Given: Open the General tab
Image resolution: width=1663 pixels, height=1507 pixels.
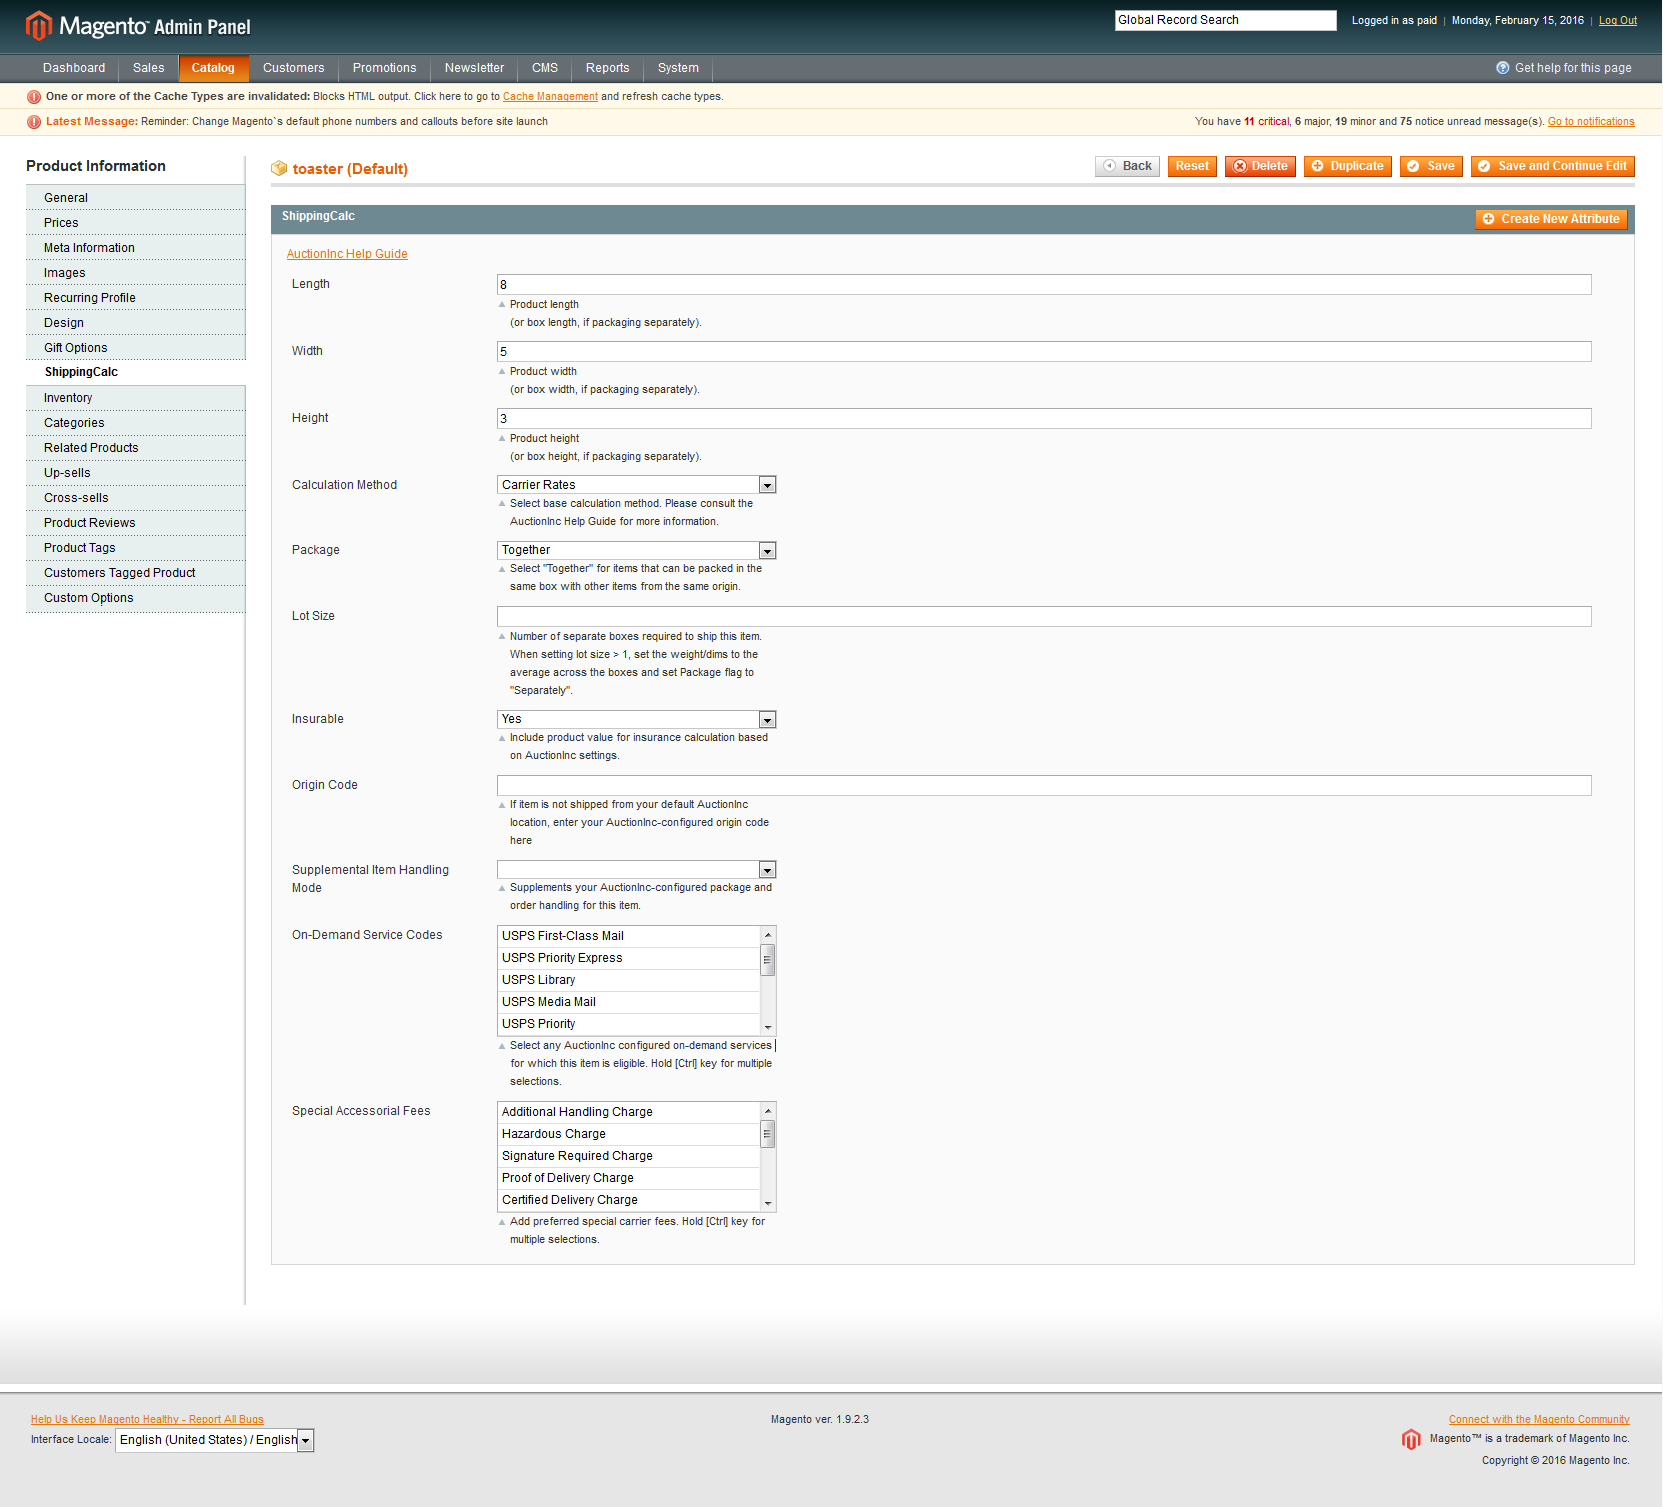Looking at the screenshot, I should [136, 198].
